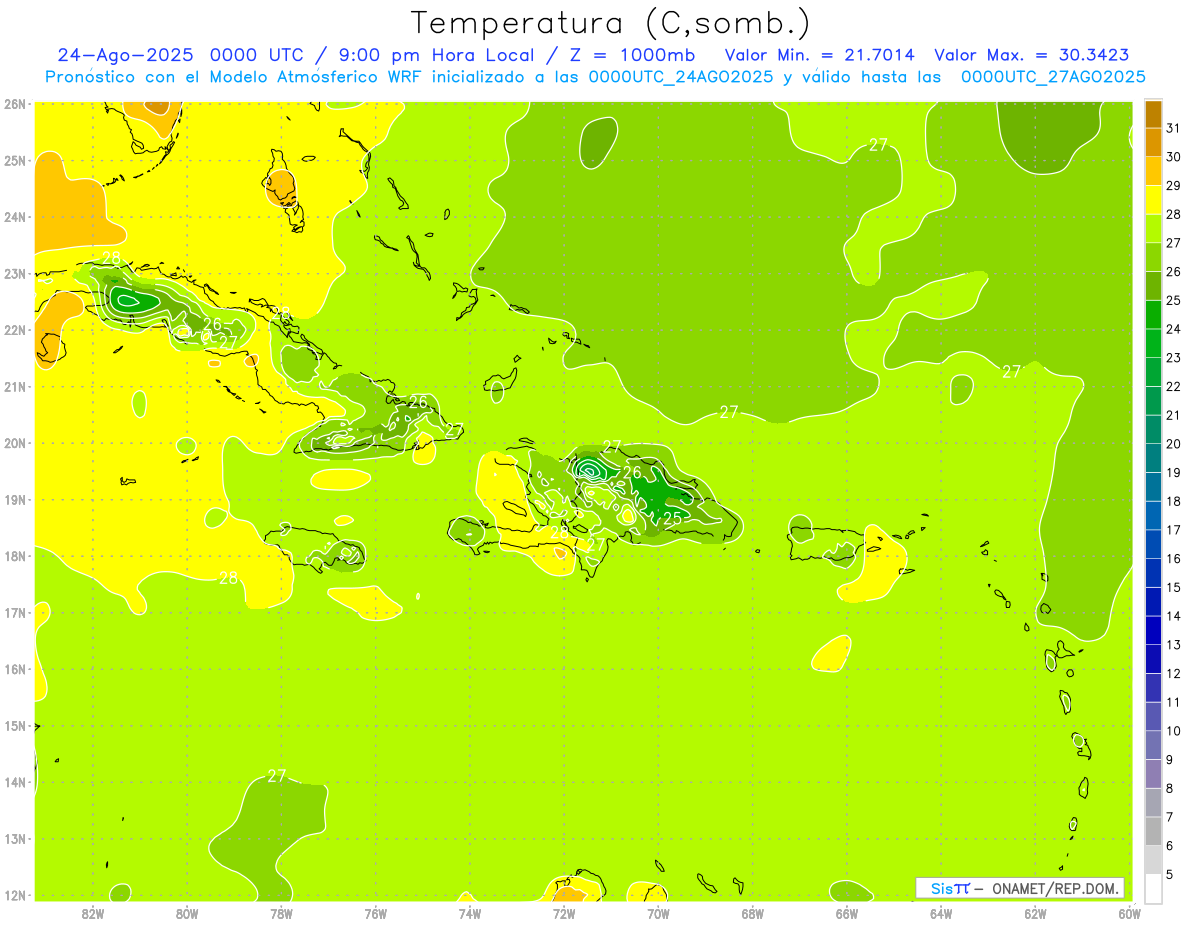Image resolution: width=1200 pixels, height=927 pixels.
Task: Click the 60W longitude axis label
Action: point(1128,913)
